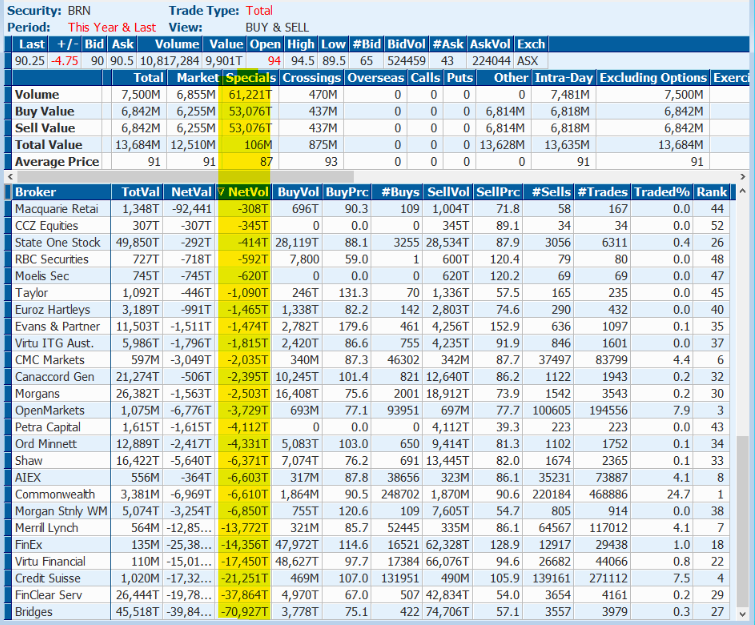Sort by the Traded% column header
755x625 pixels.
[x=662, y=192]
